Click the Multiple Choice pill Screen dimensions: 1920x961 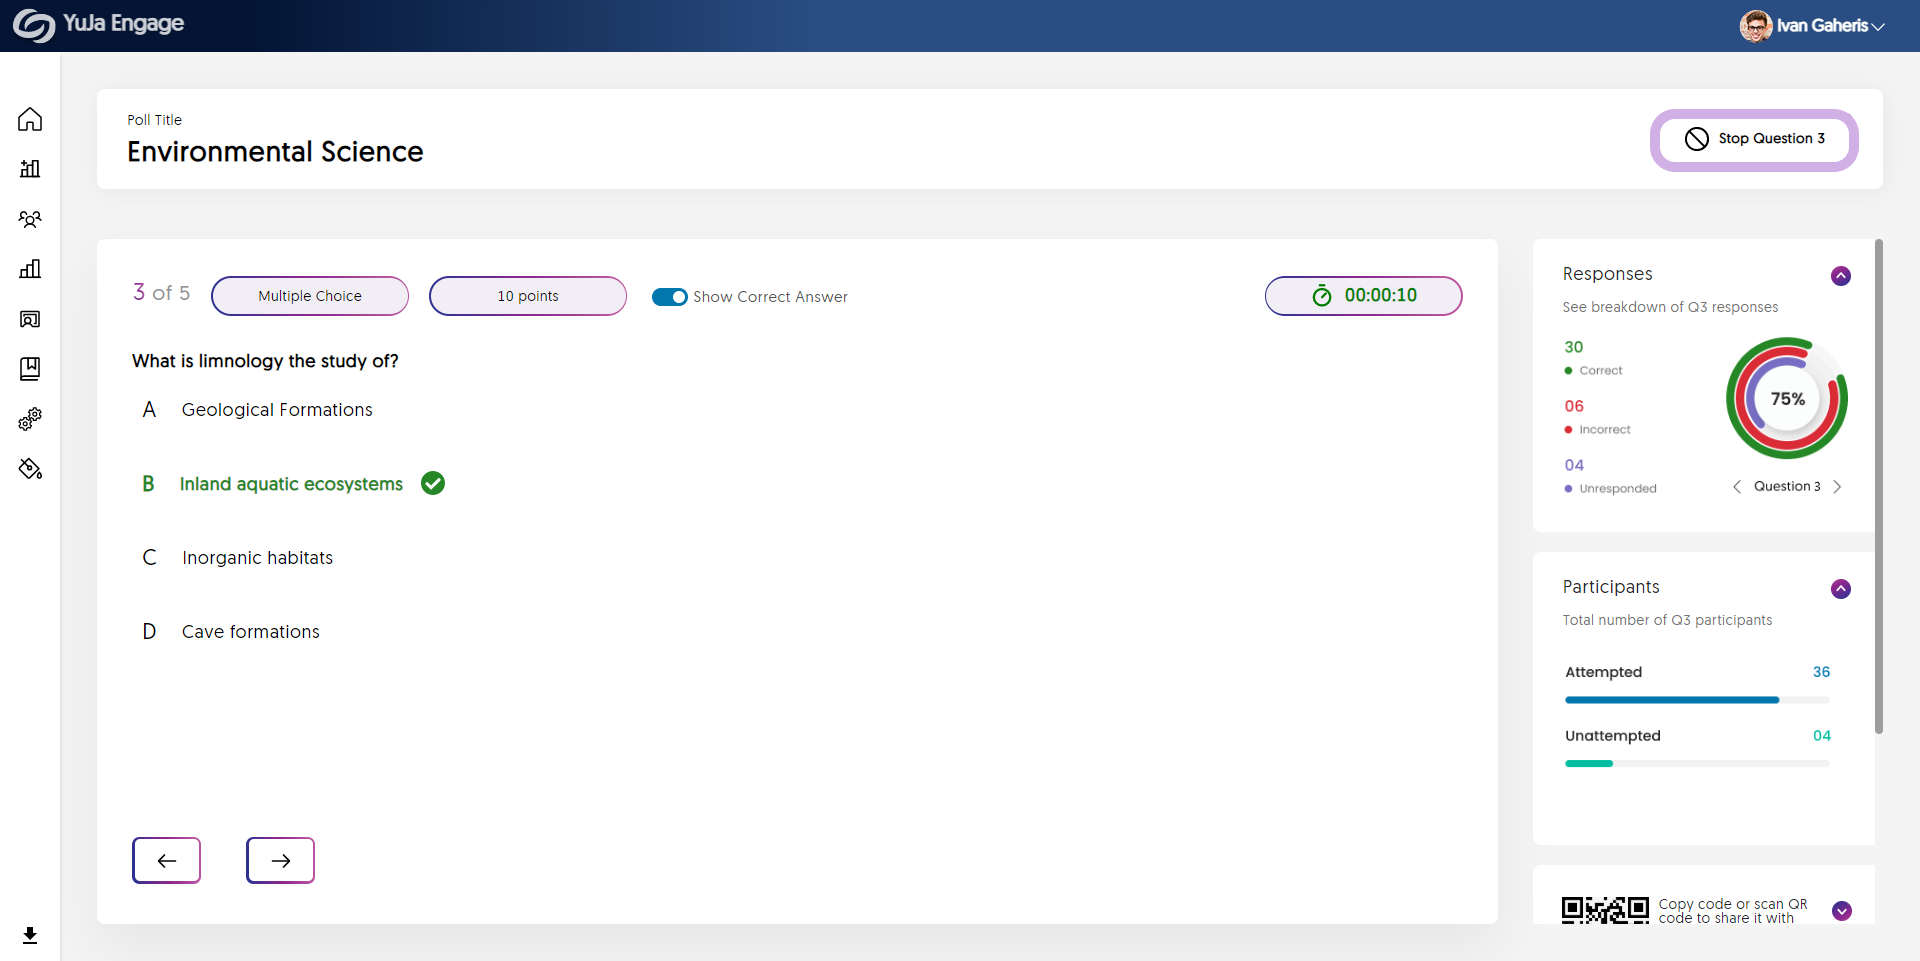pyautogui.click(x=310, y=296)
